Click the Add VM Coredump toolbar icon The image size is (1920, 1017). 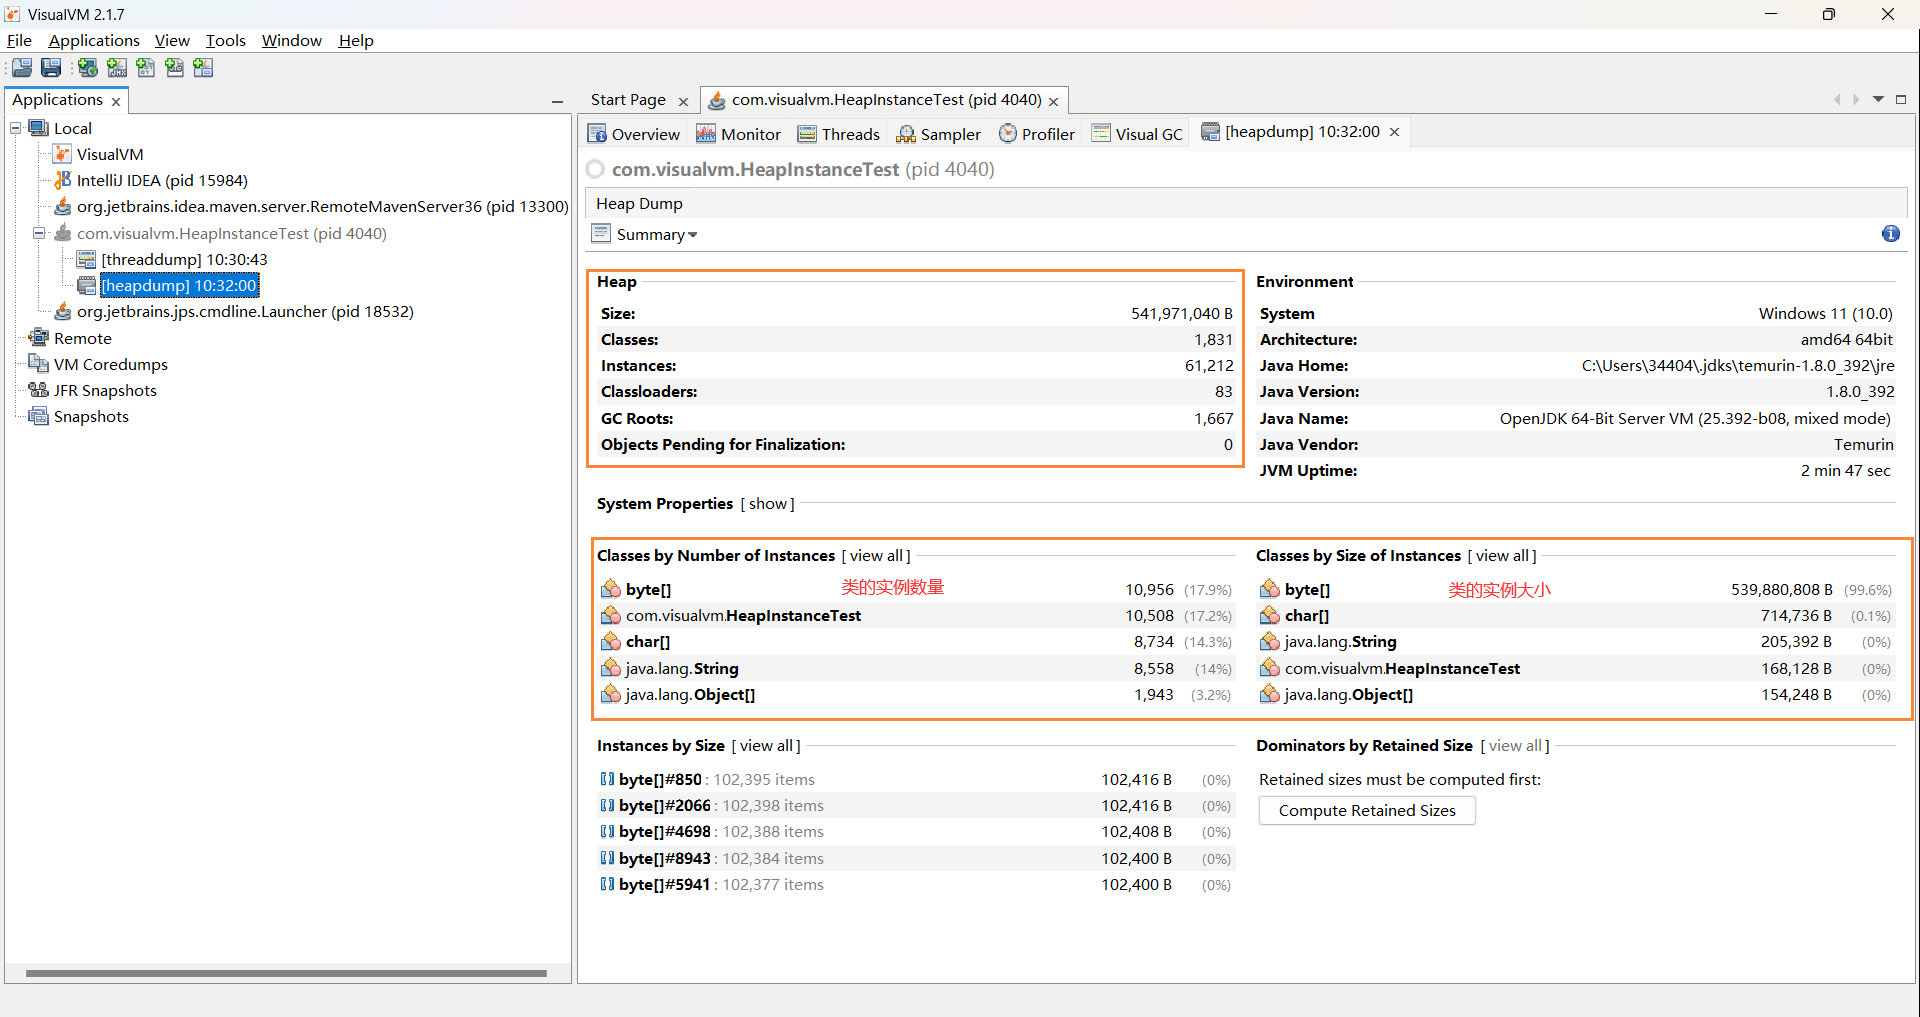(x=146, y=68)
